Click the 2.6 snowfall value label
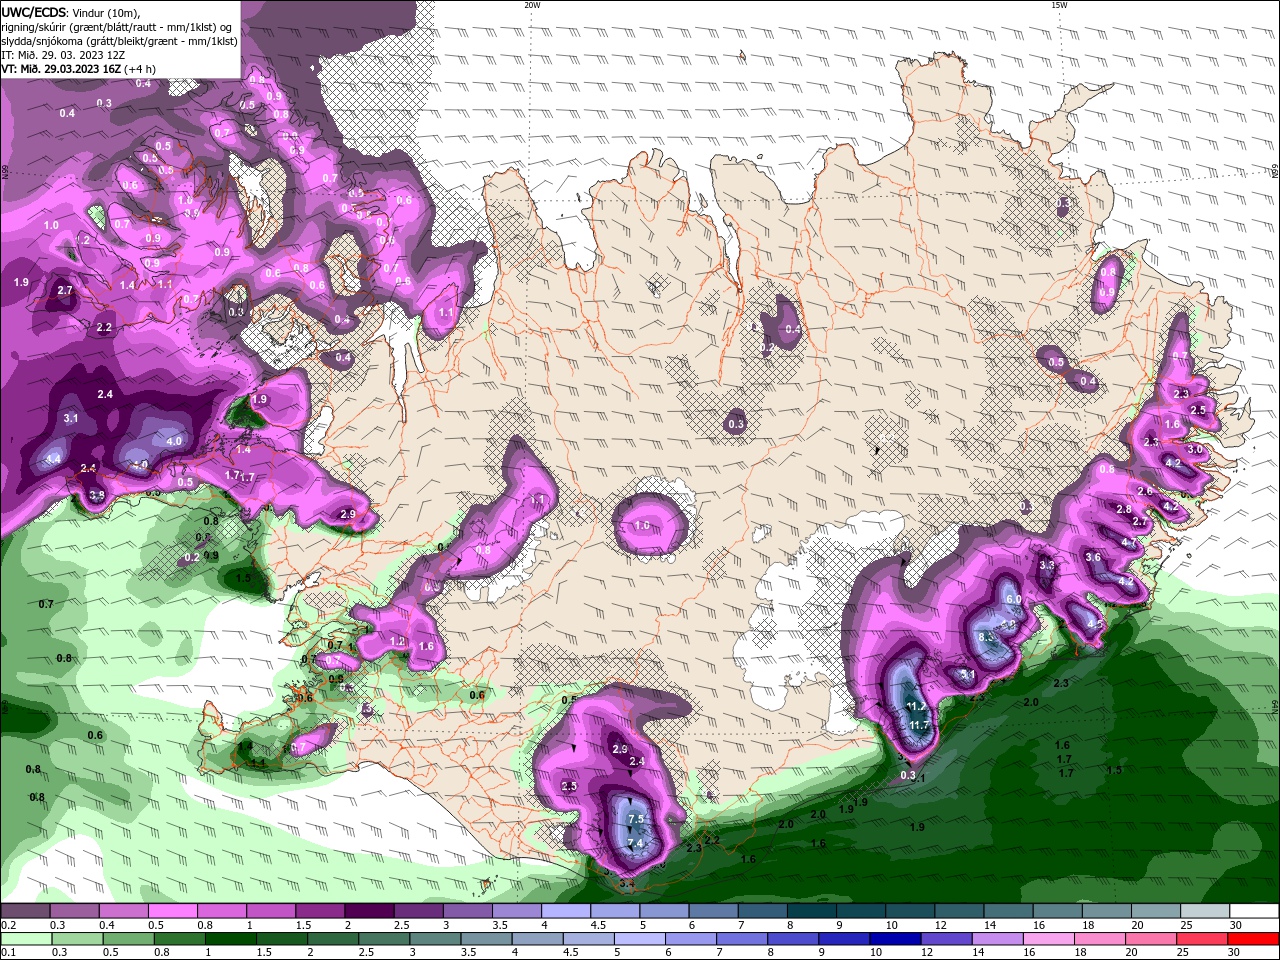 1145,491
